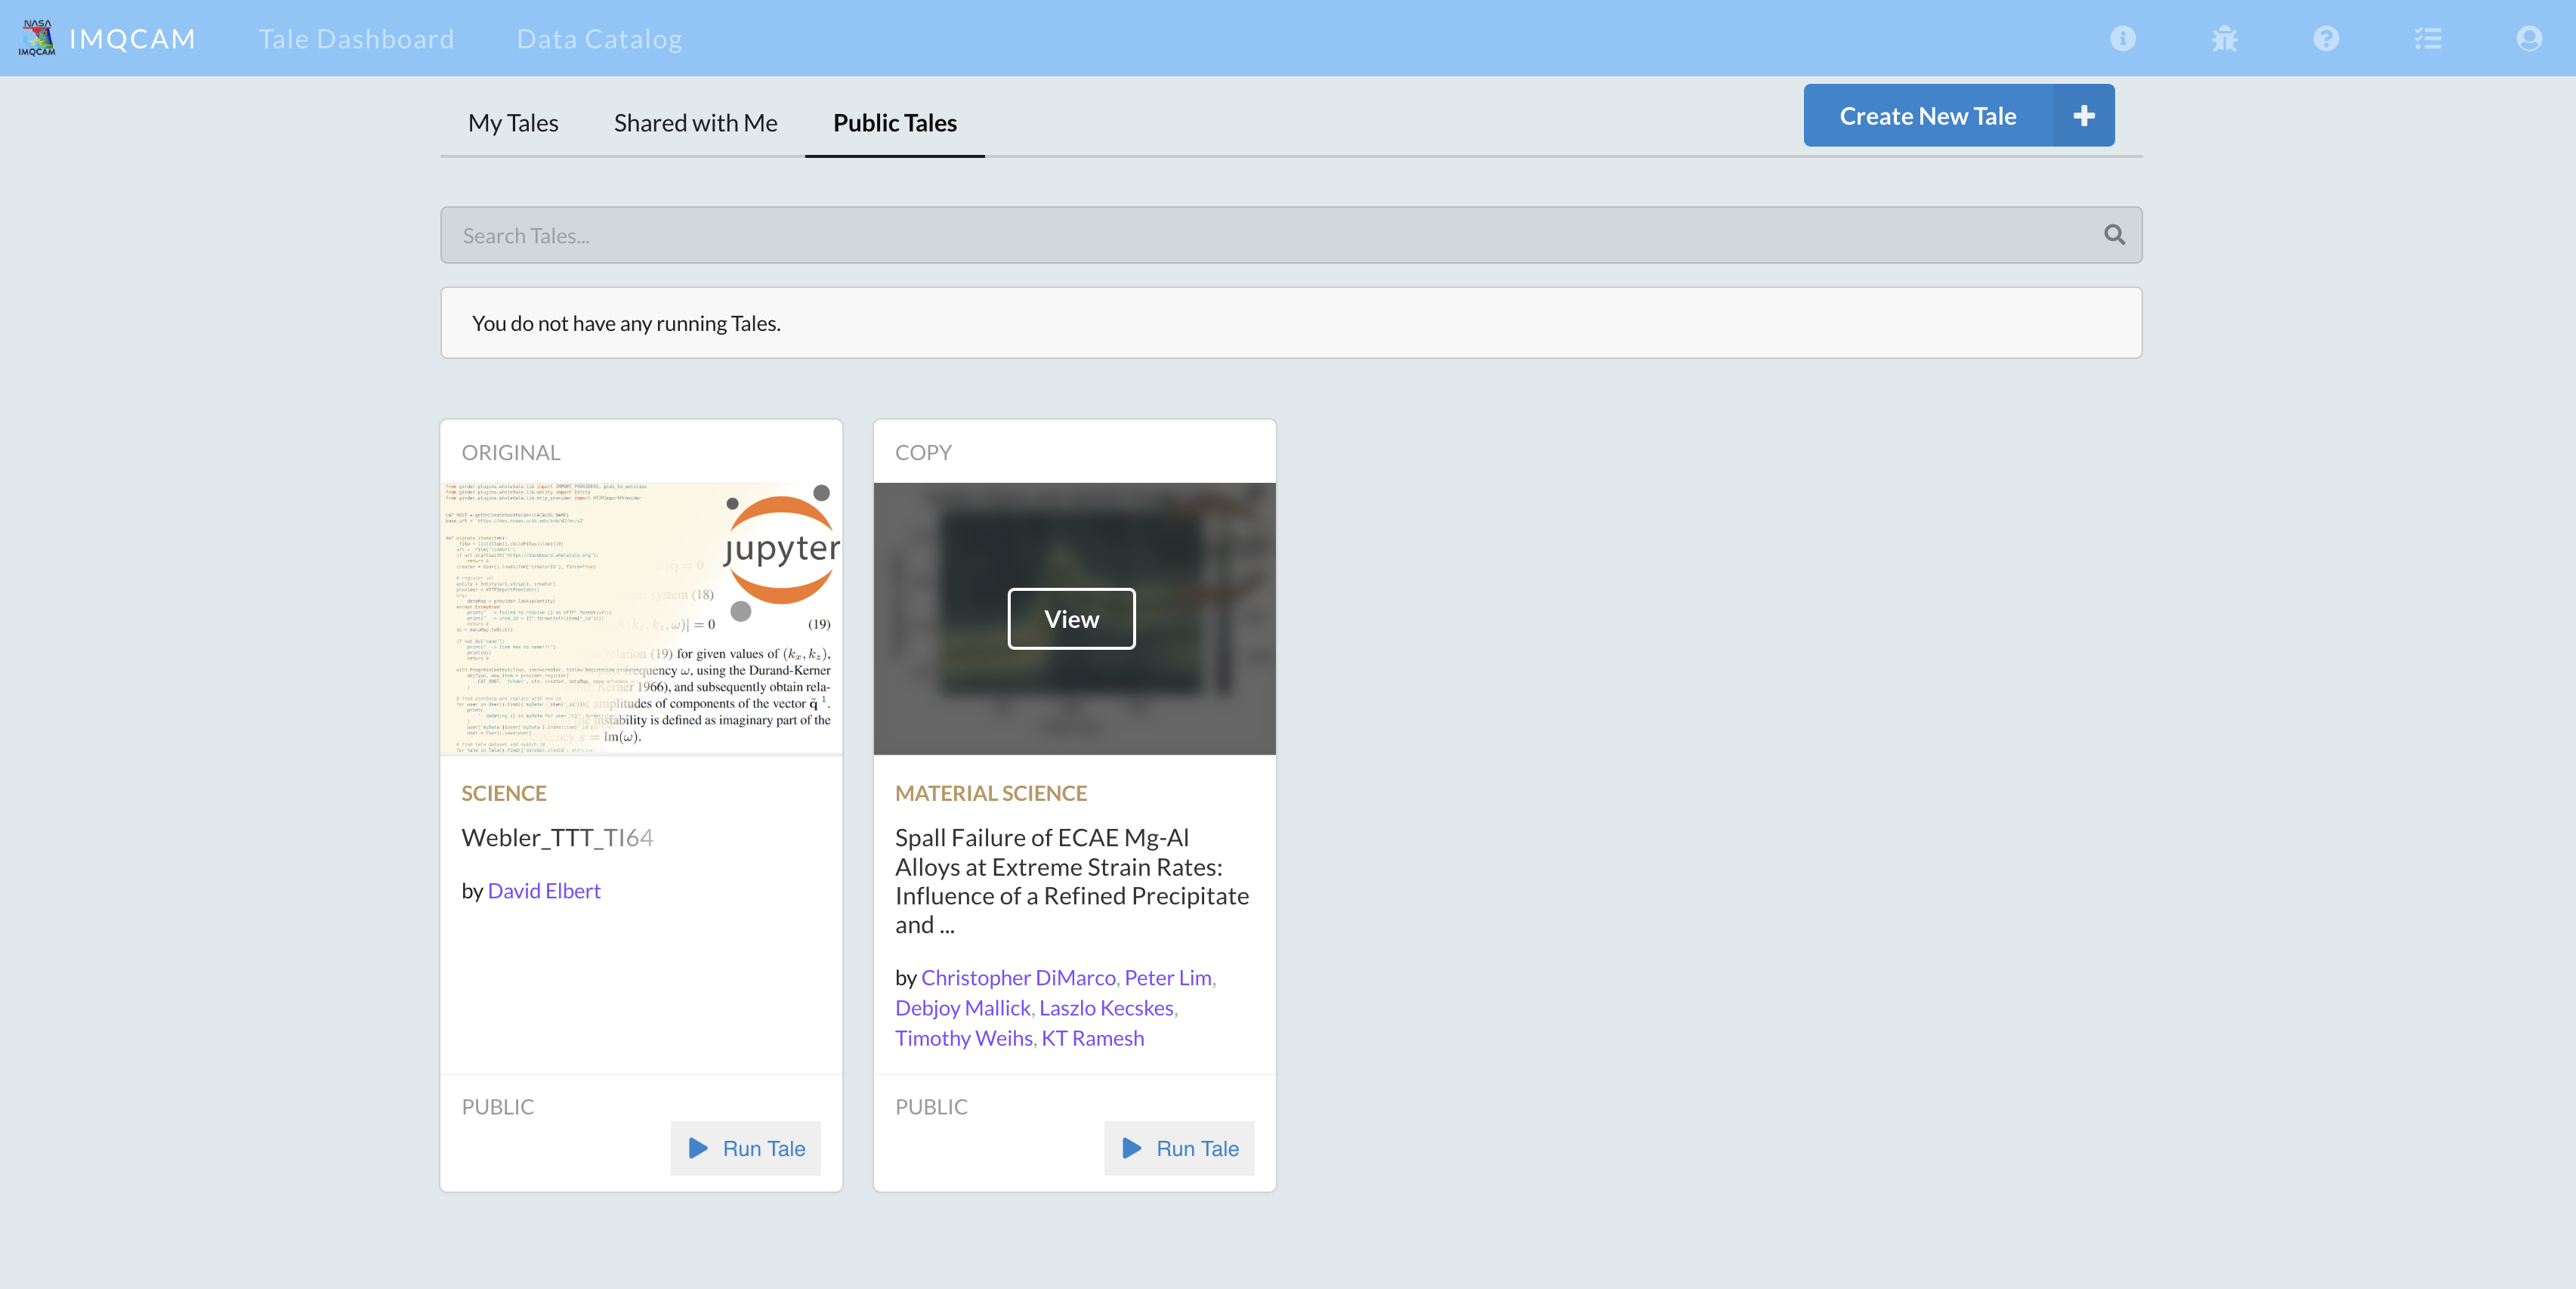The height and width of the screenshot is (1289, 2576).
Task: Click Run Tale text on Webler_TTT_TI64 card
Action: click(x=764, y=1148)
